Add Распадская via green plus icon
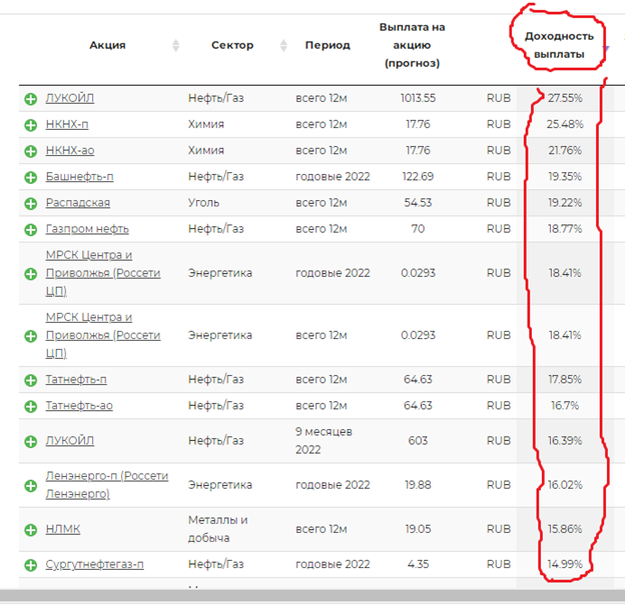The image size is (626, 606). click(31, 204)
